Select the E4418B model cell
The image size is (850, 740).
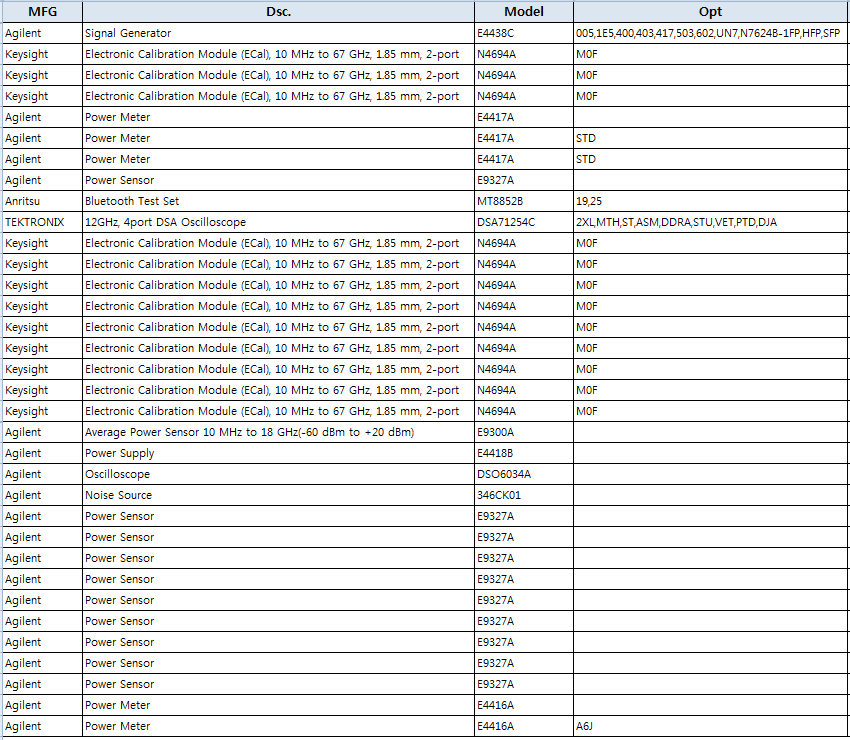click(524, 453)
